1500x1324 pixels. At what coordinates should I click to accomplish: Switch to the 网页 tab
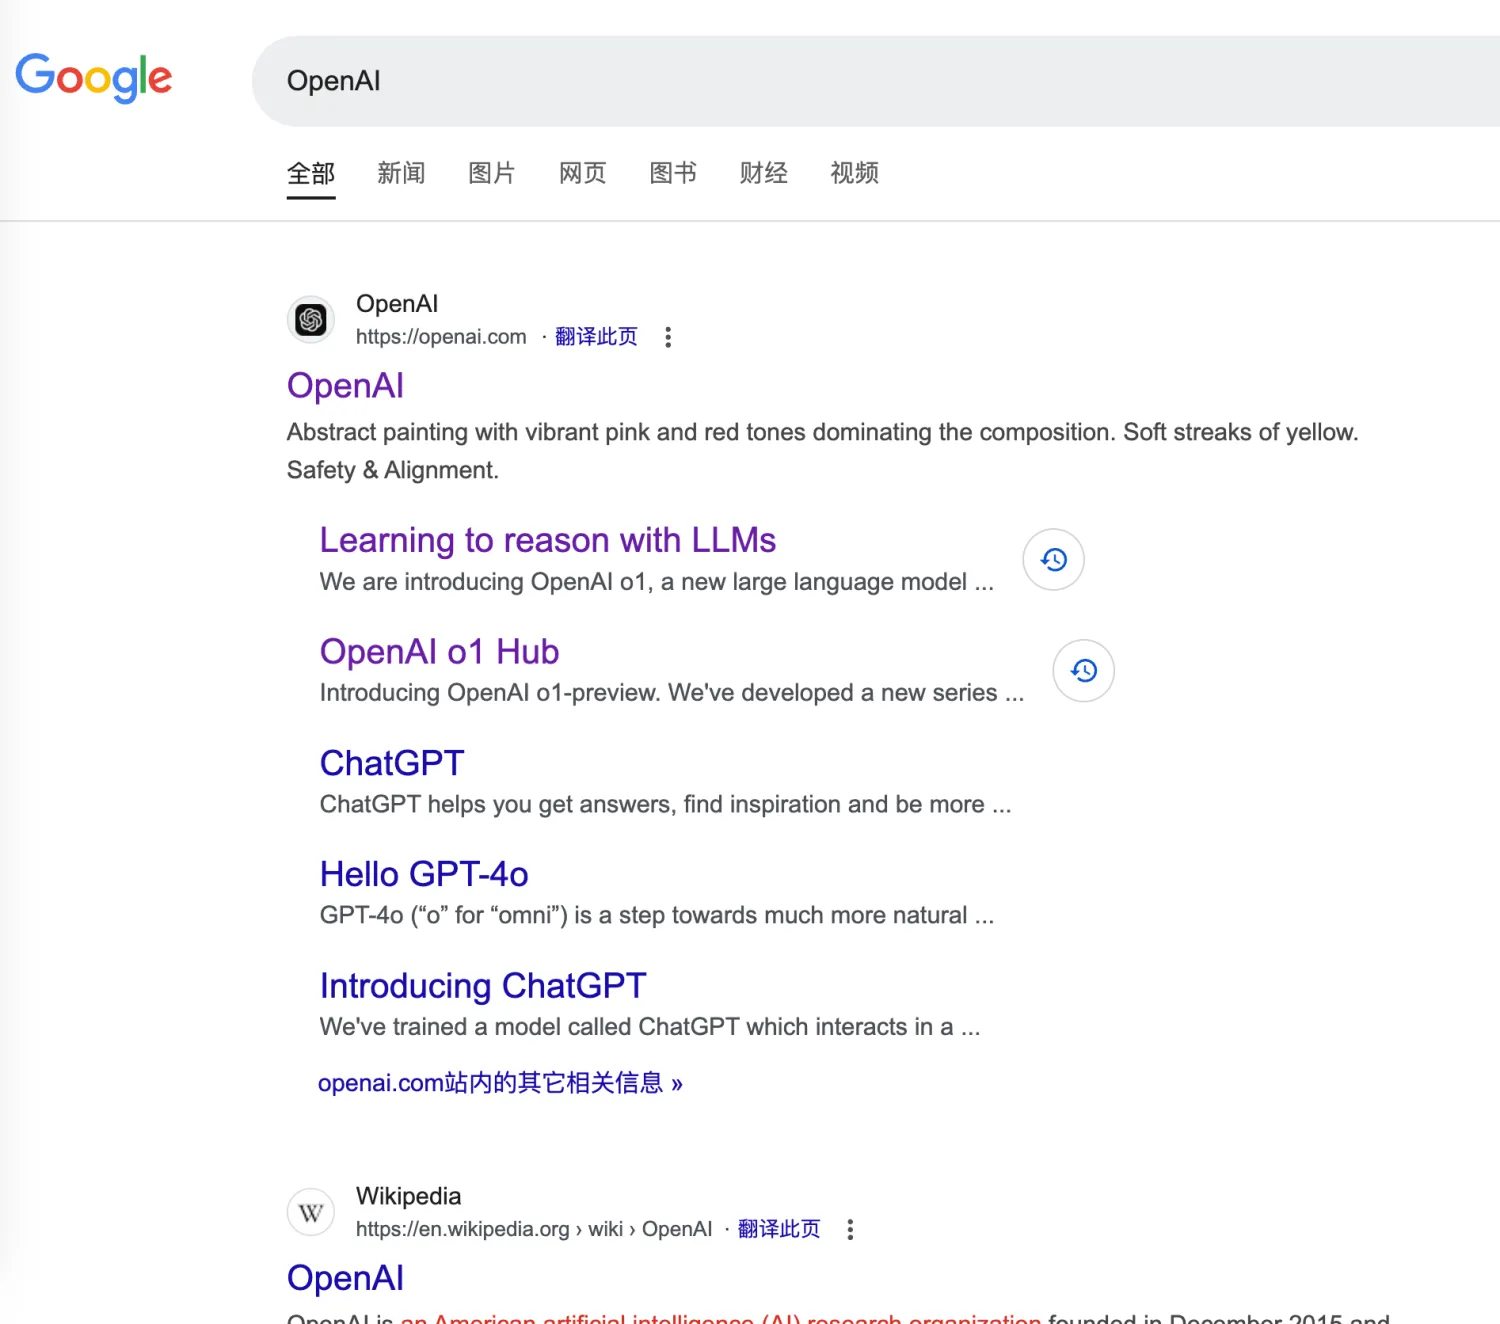(x=583, y=174)
